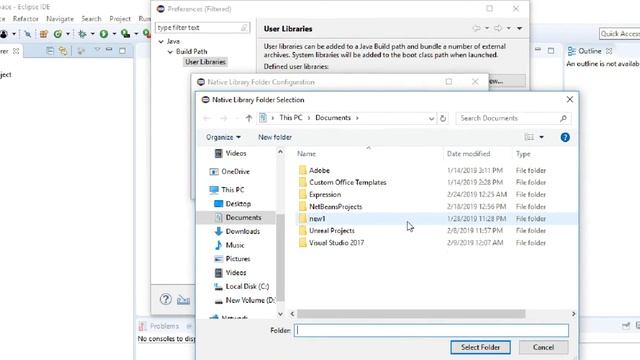Click the Back navigation arrow
Screen dimensions: 640x360
207,118
